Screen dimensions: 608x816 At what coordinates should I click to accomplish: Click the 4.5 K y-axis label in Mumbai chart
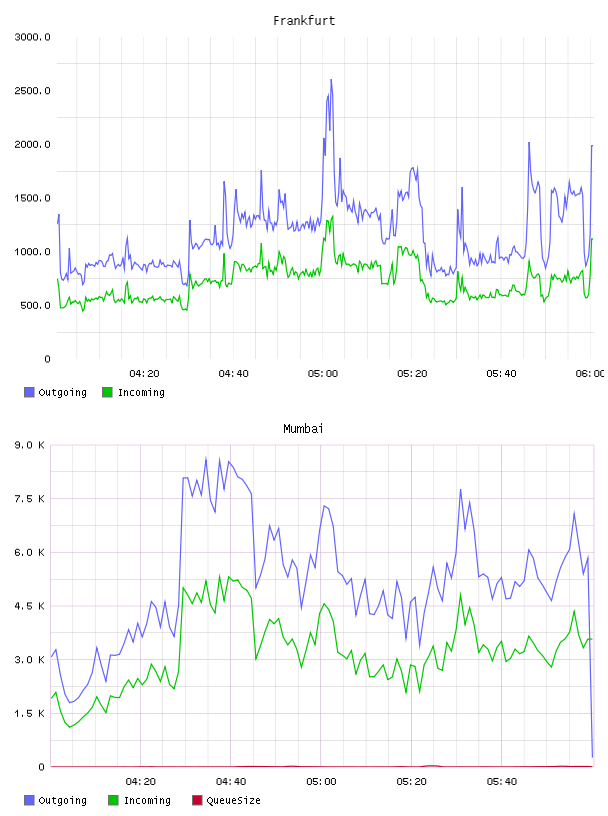click(x=30, y=606)
